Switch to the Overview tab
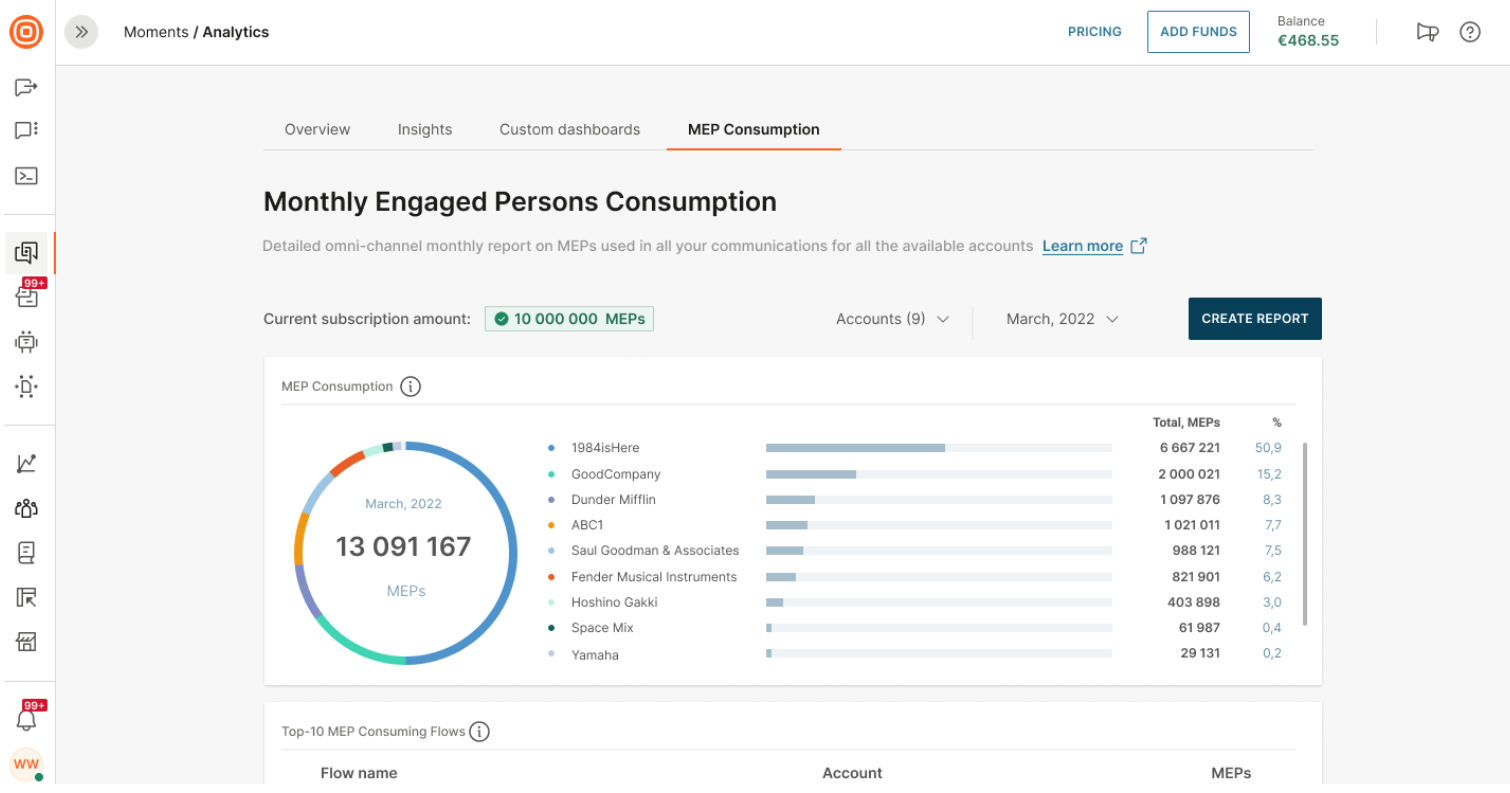Viewport: 1510px width, 793px height. coord(317,129)
